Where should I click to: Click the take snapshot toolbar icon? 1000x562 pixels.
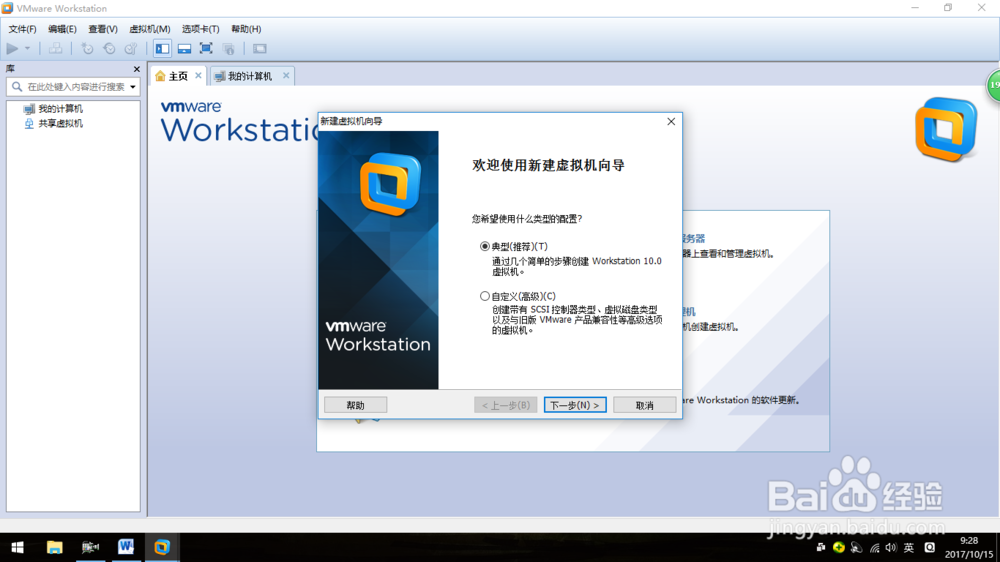click(87, 48)
